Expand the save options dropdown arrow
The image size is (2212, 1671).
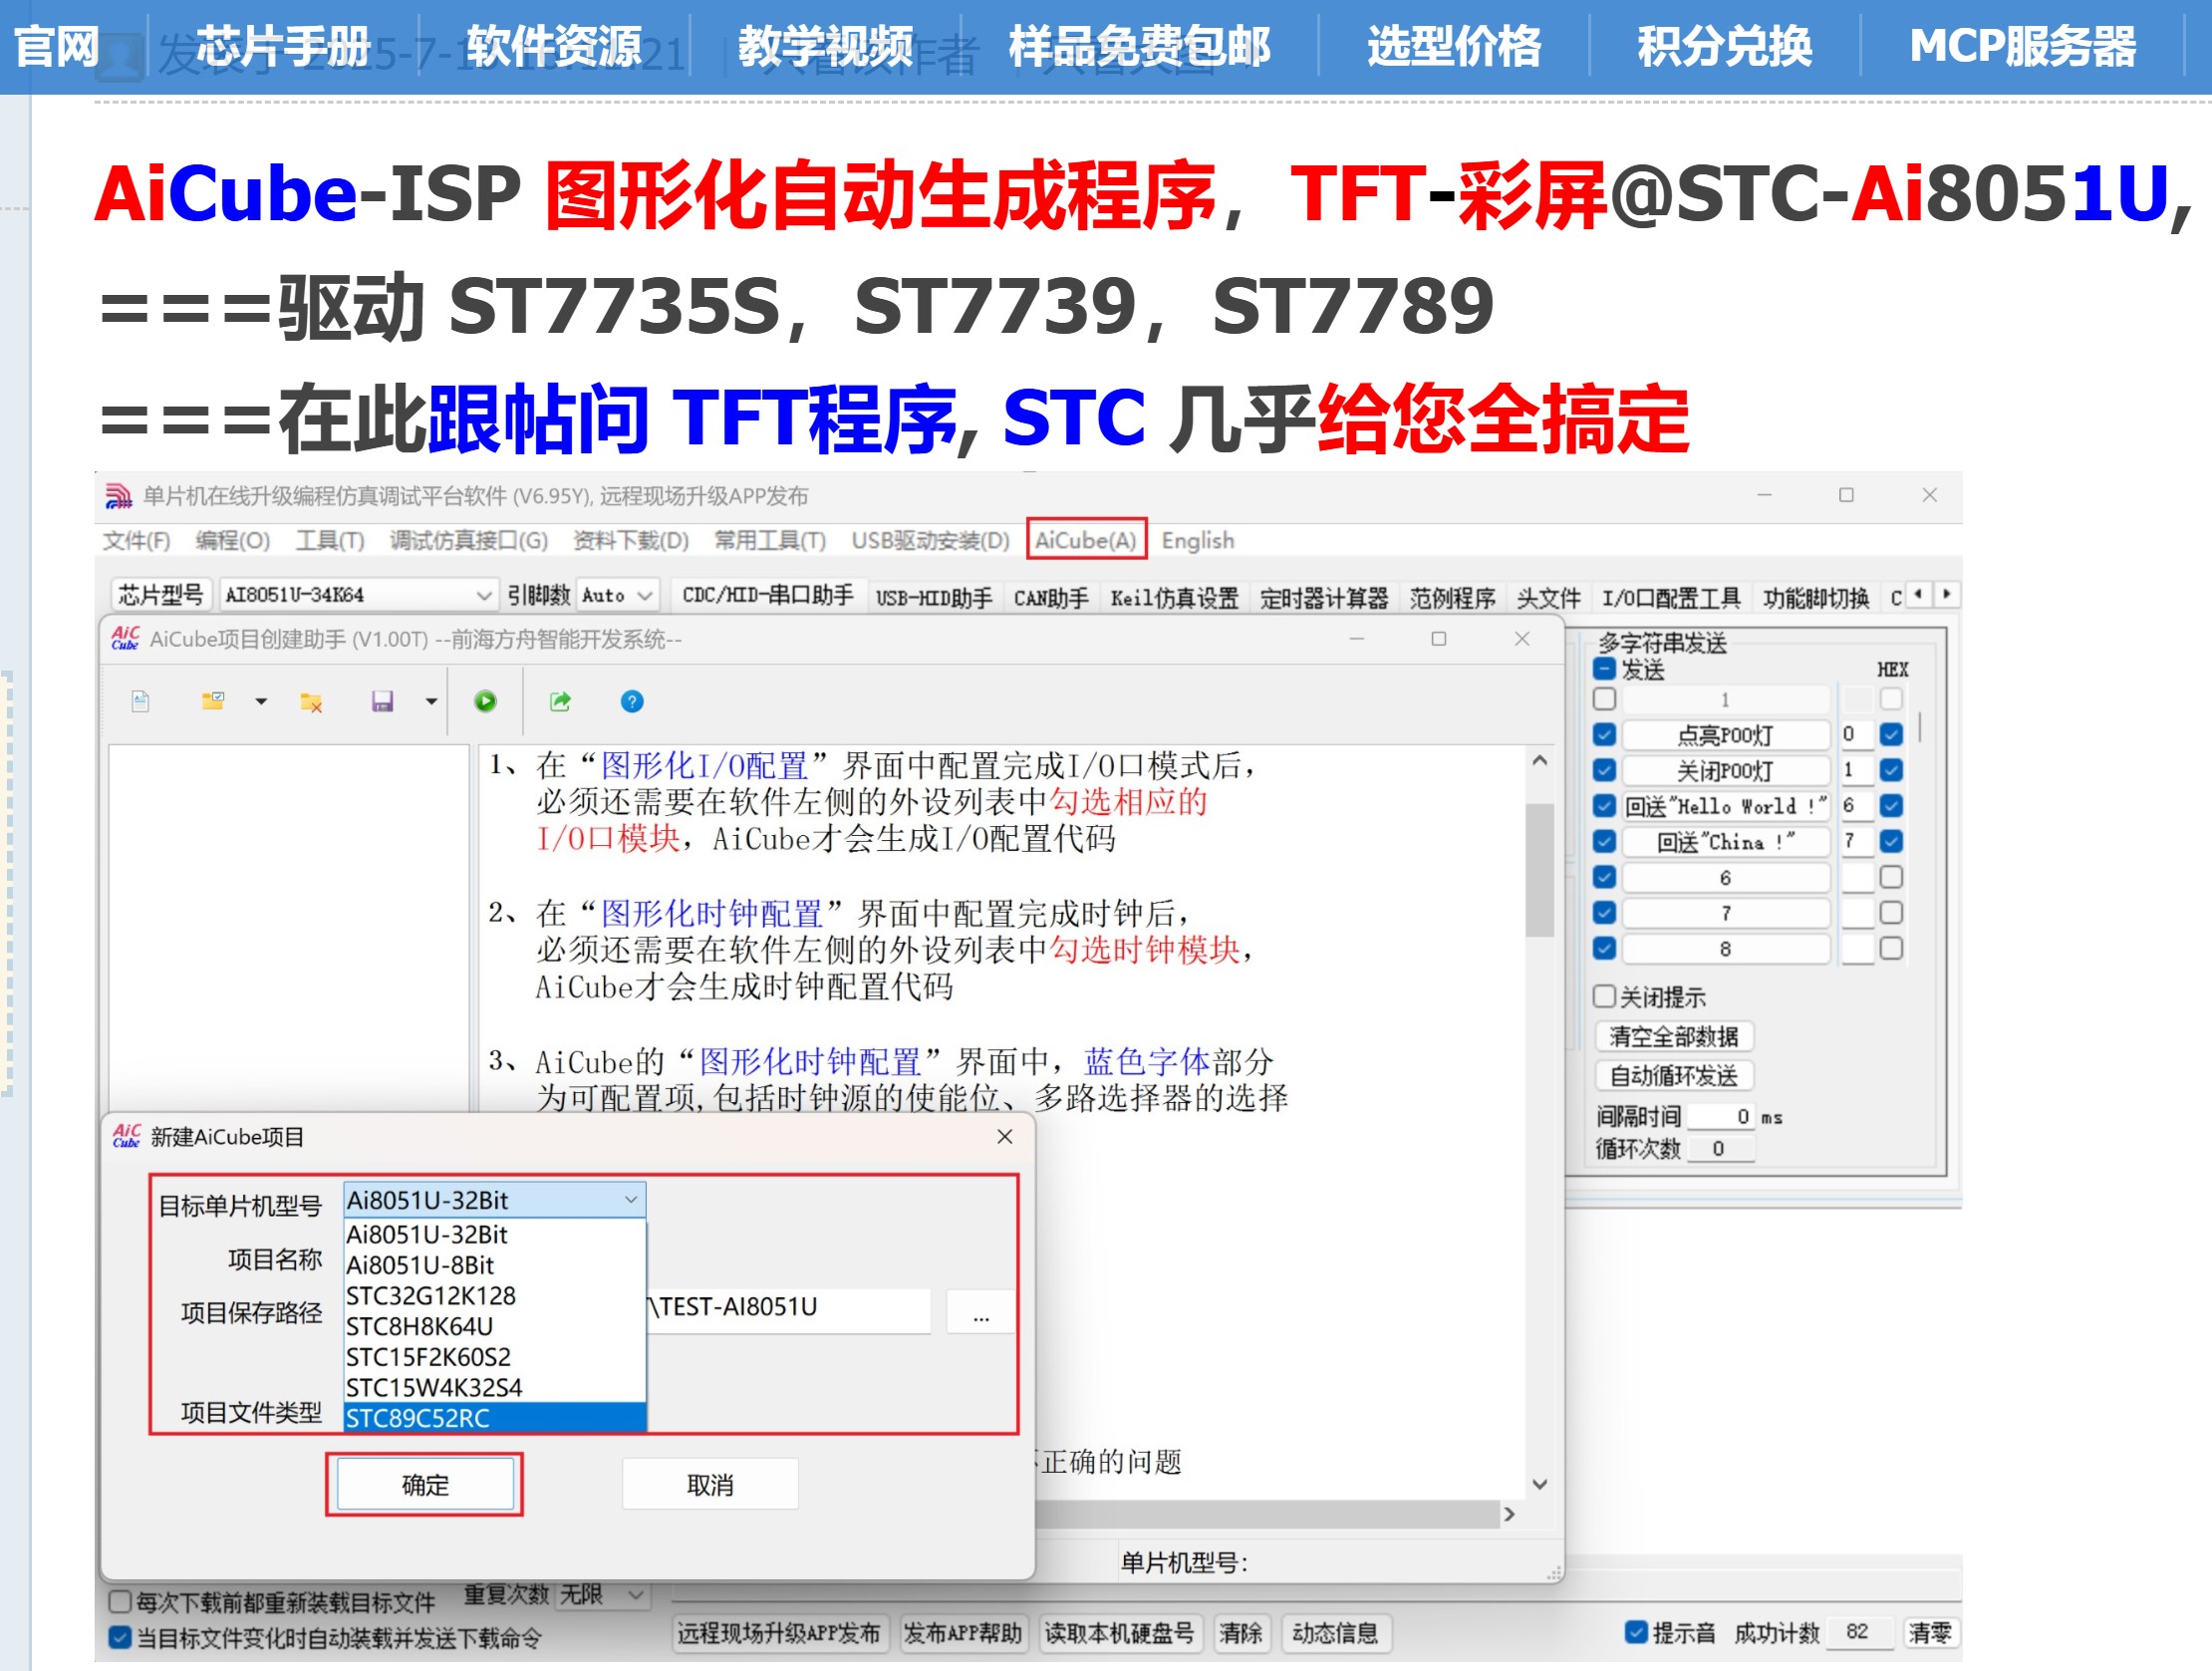coord(431,702)
